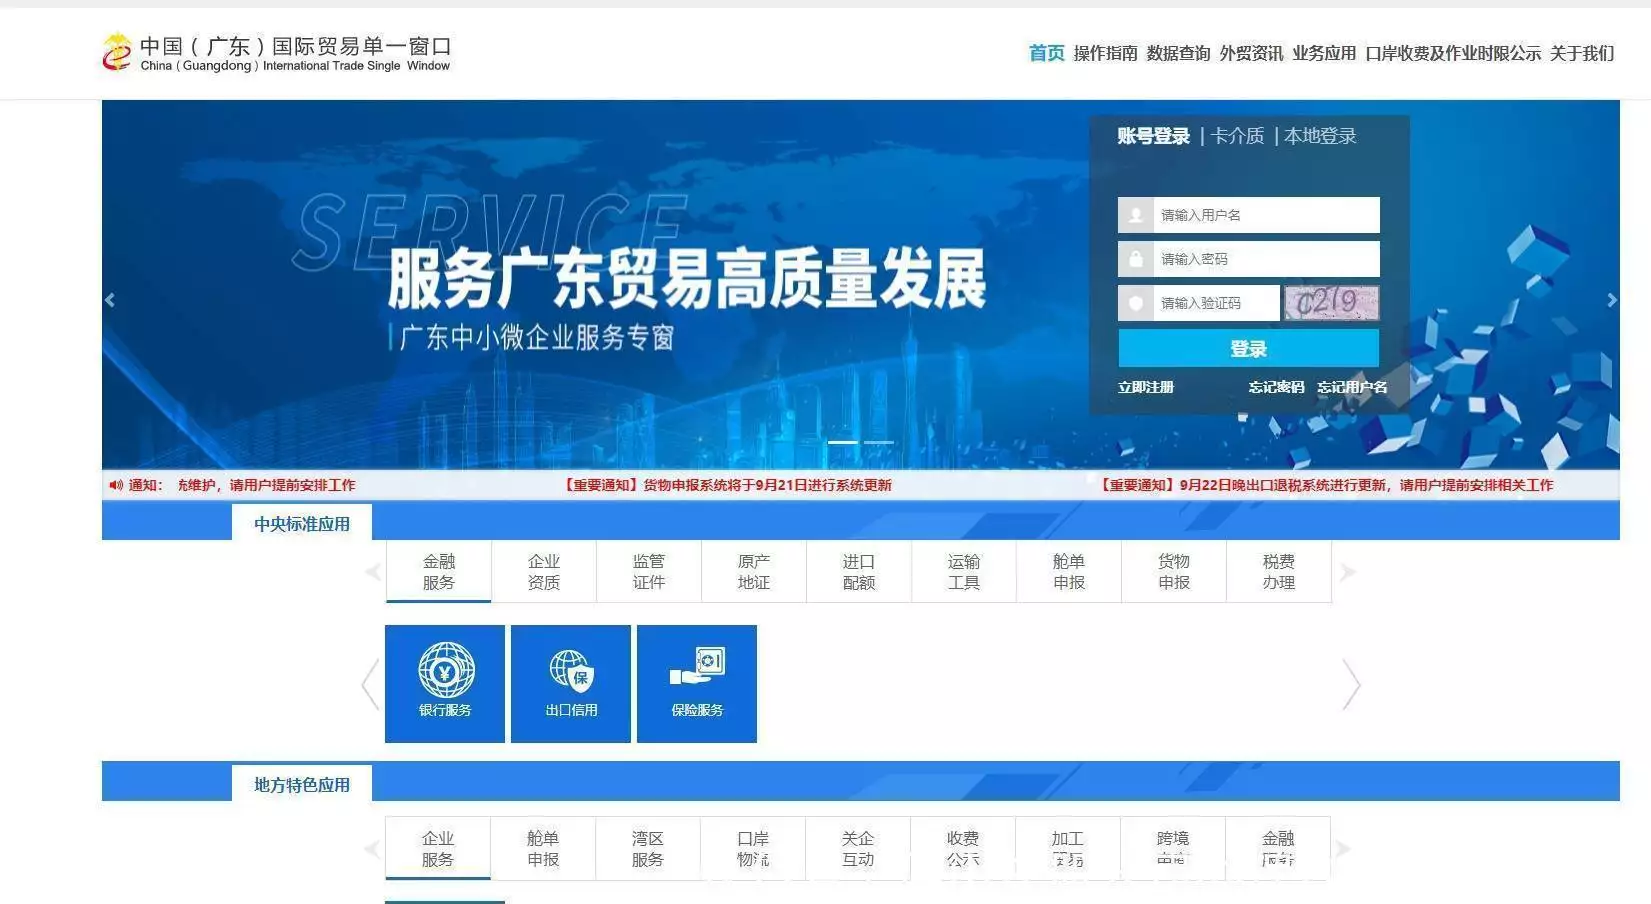Open 关于我们 in top navigation
Image resolution: width=1651 pixels, height=904 pixels.
pyautogui.click(x=1582, y=53)
